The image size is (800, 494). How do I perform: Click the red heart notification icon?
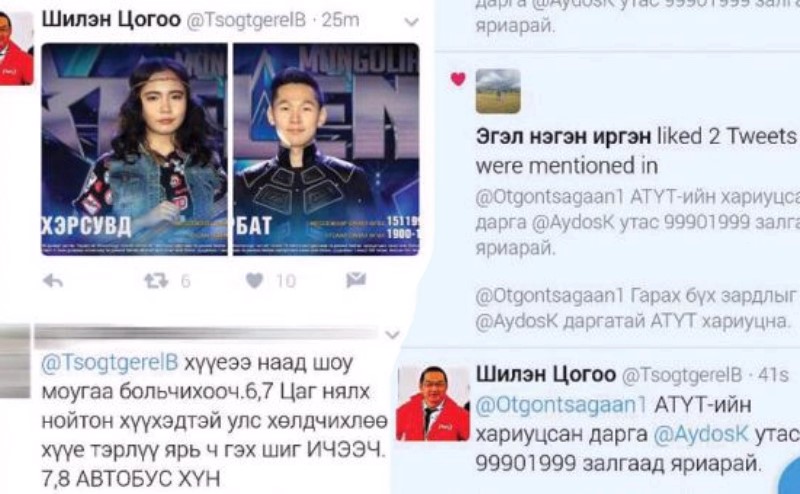coord(458,79)
